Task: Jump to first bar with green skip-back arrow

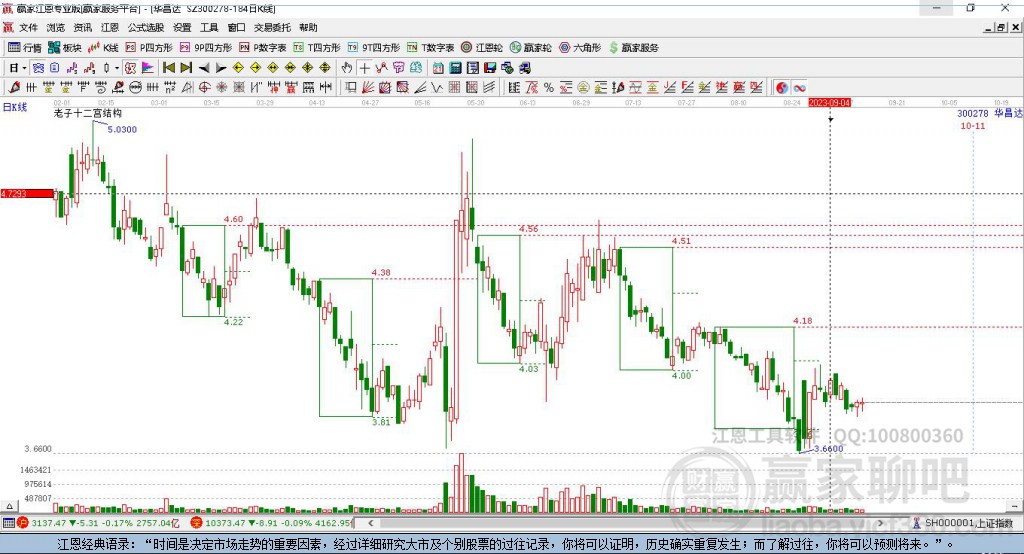Action: [168, 68]
